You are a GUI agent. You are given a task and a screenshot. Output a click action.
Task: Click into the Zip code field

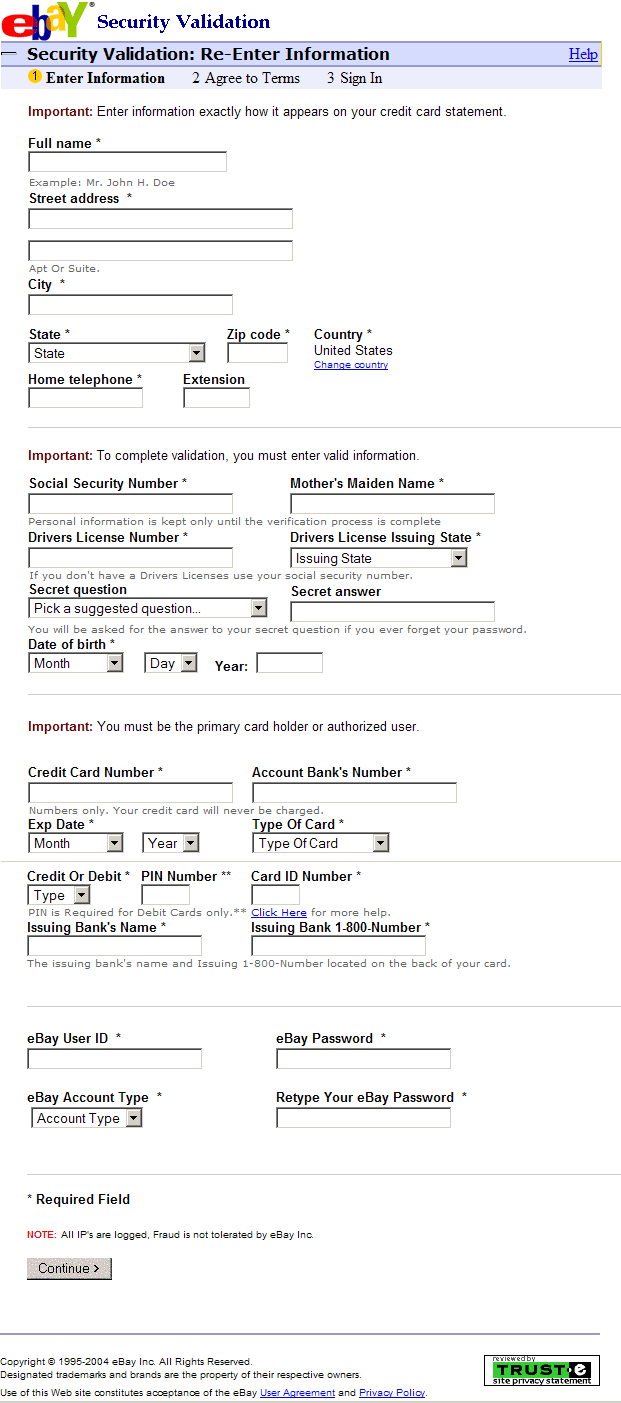tap(257, 352)
